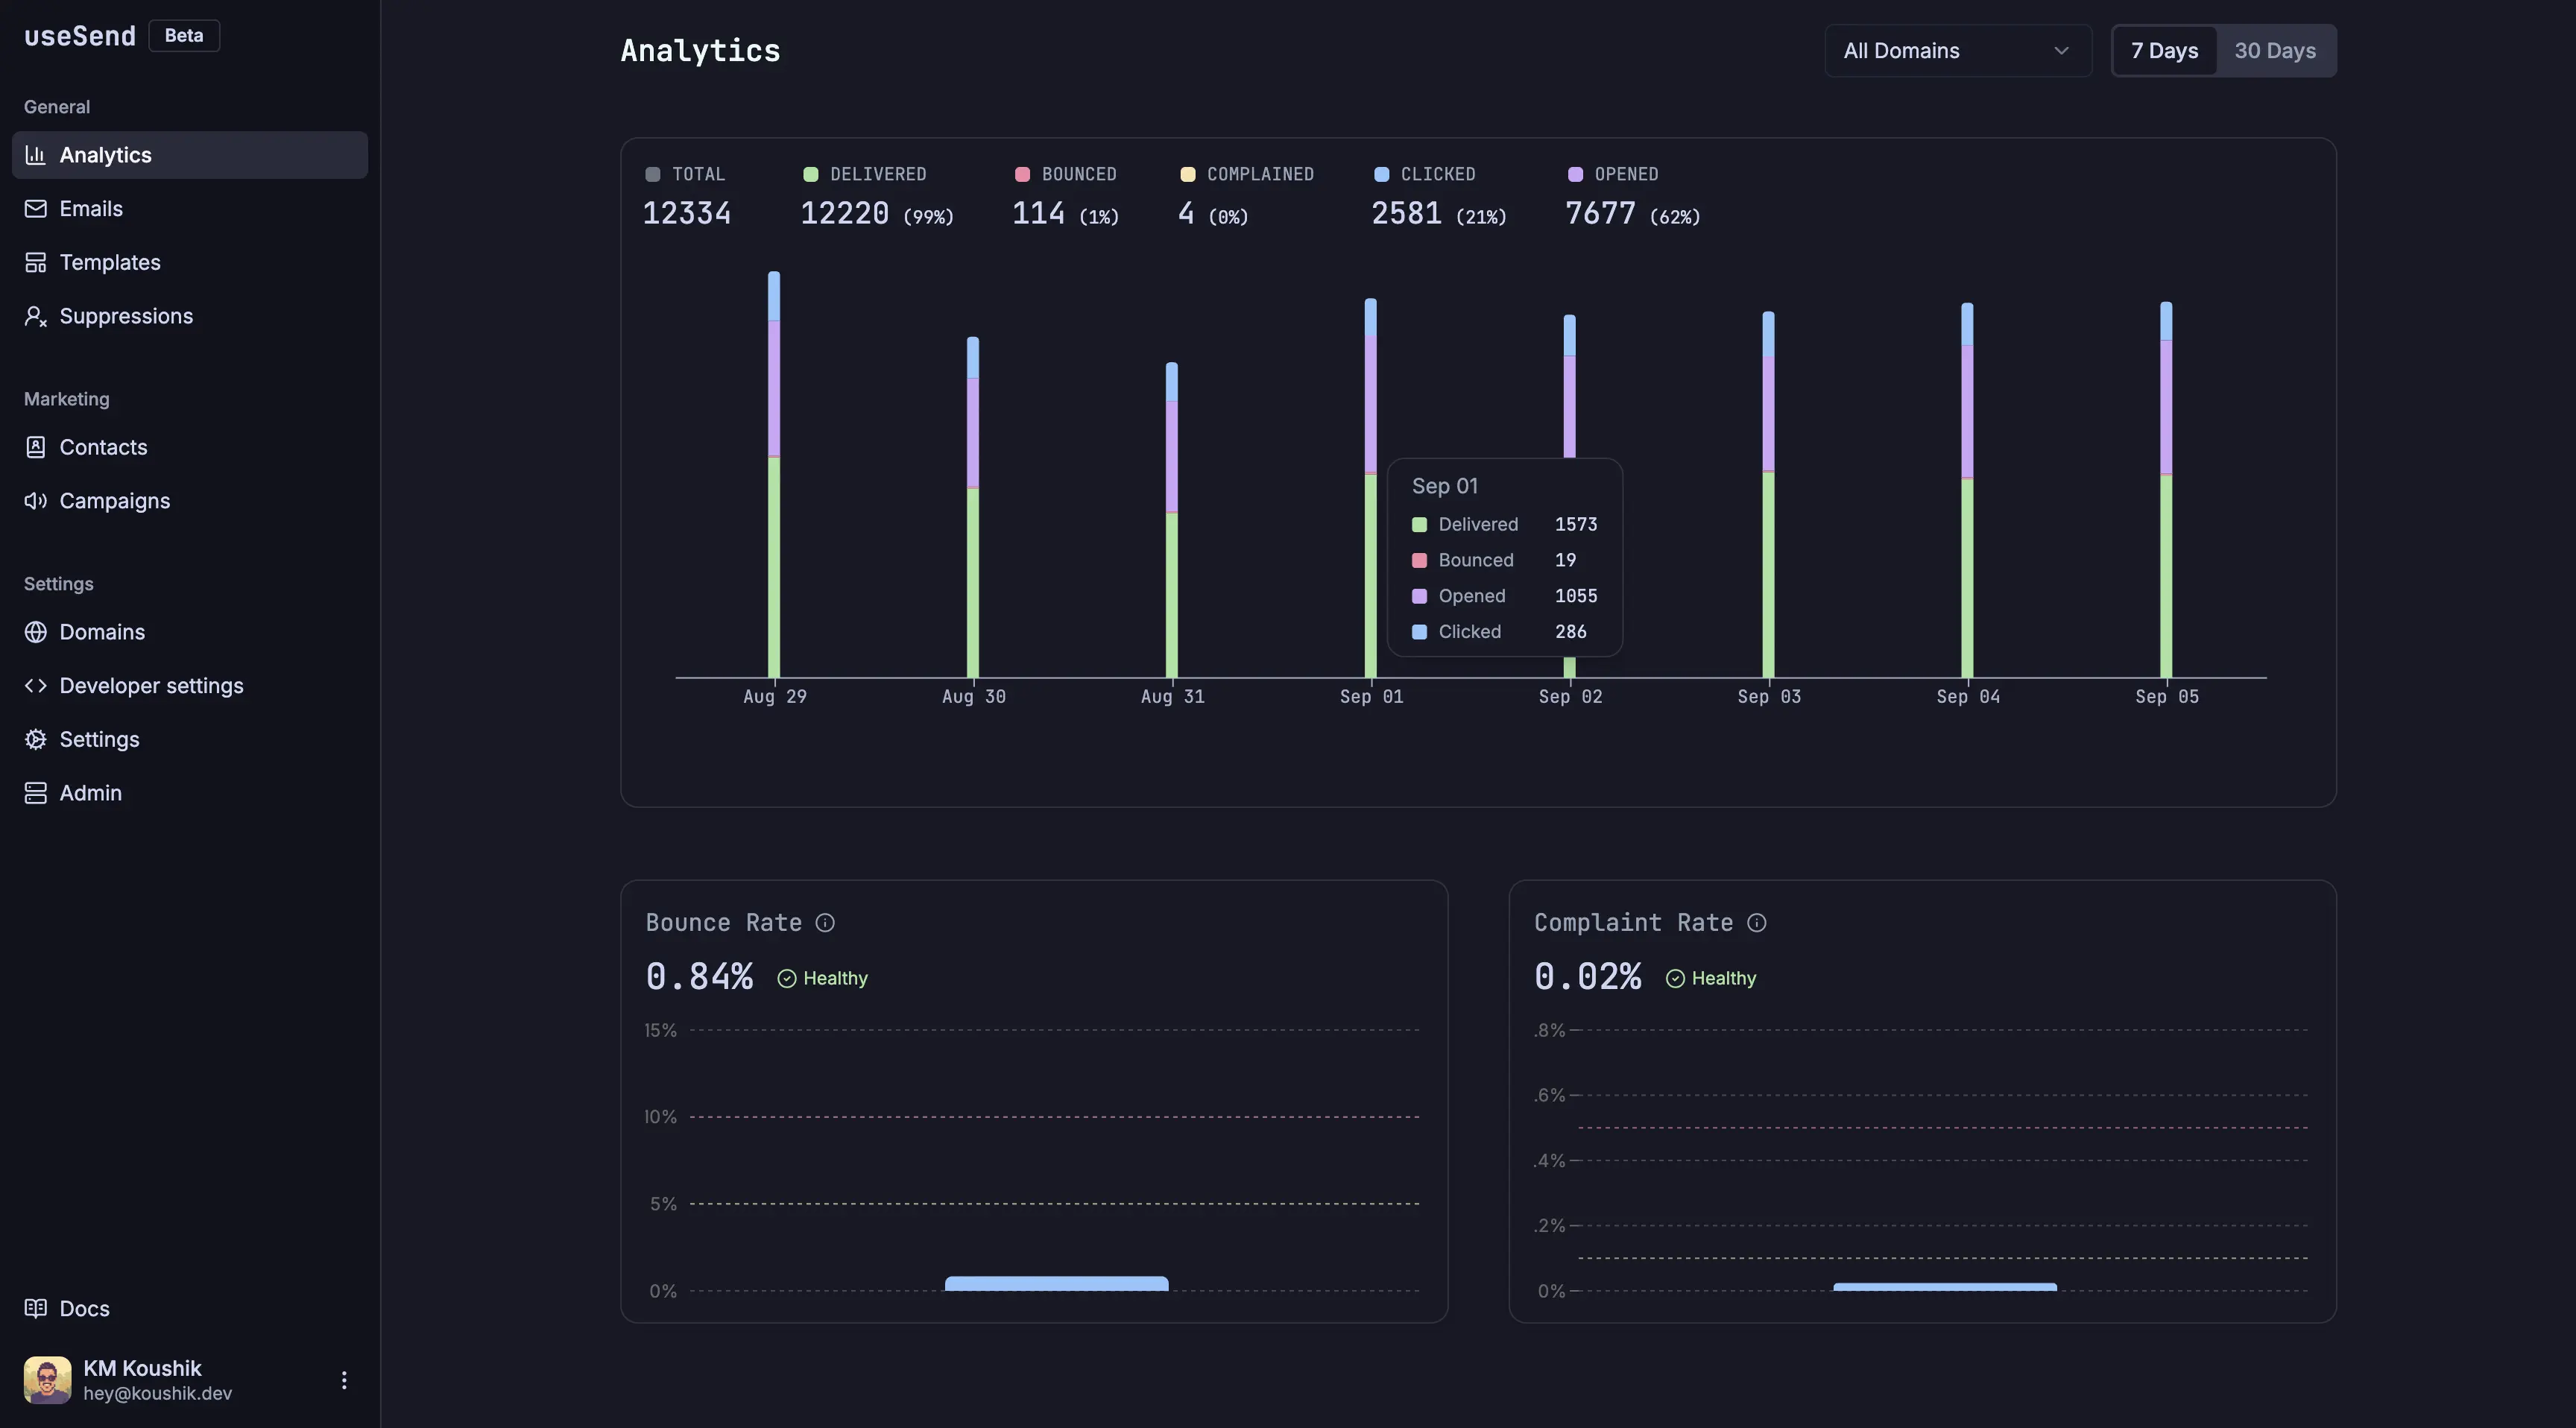Click the Complaint Rate info icon
Viewport: 2576px width, 1428px height.
pyautogui.click(x=1757, y=922)
